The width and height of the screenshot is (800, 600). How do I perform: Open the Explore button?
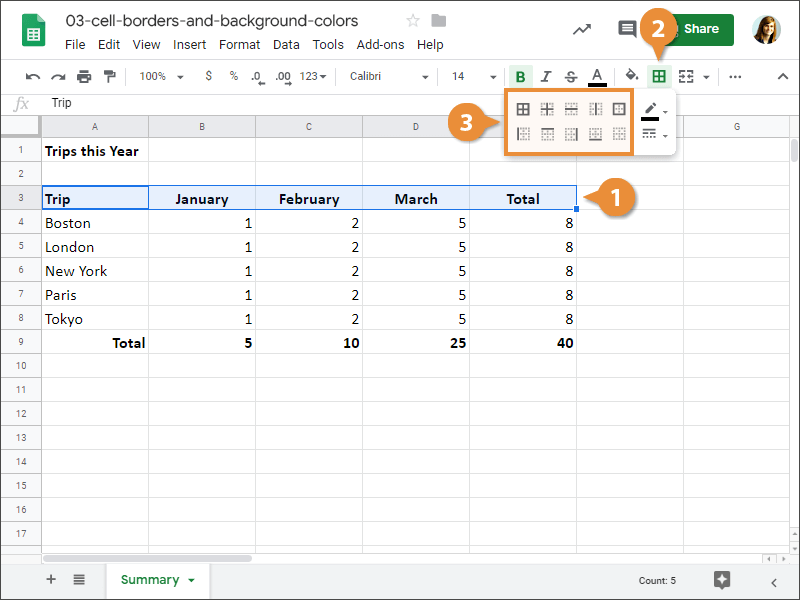pyautogui.click(x=722, y=580)
